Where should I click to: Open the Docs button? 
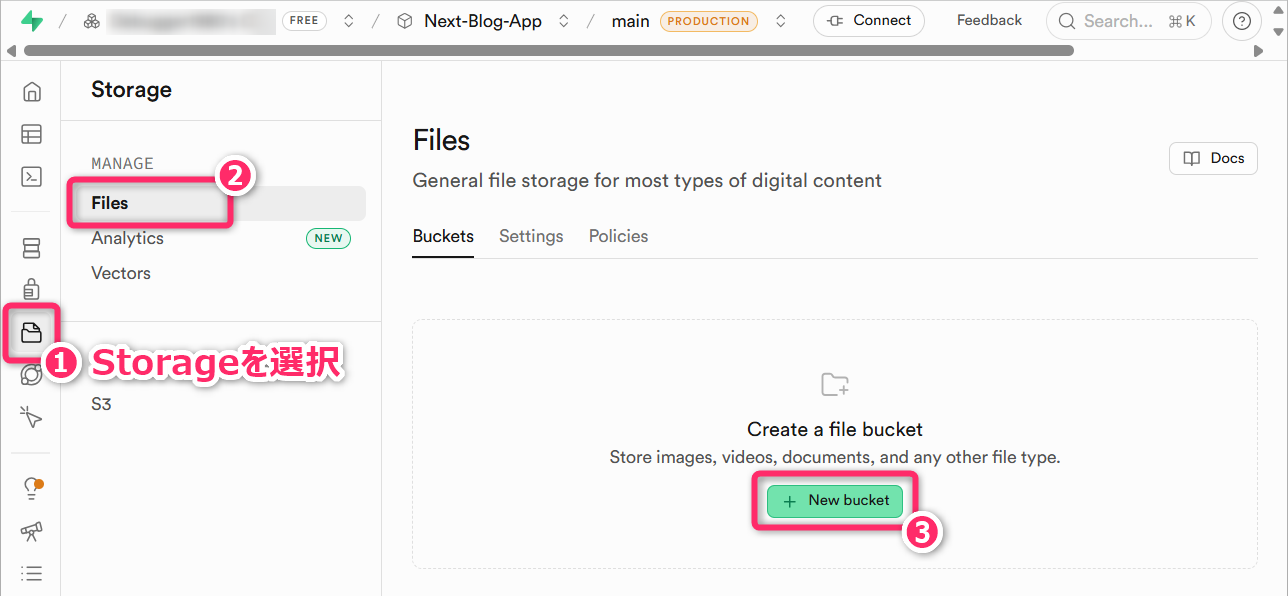point(1213,158)
